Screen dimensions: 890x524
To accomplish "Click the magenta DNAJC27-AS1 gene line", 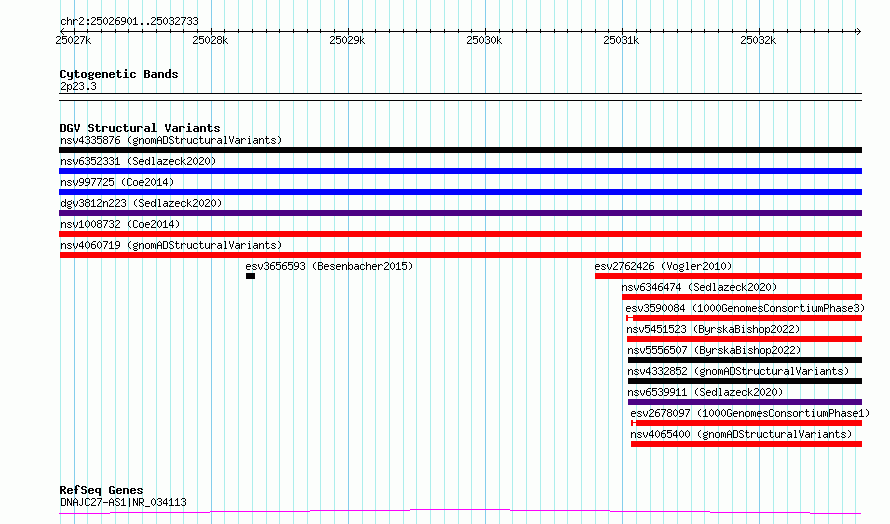I will (x=460, y=512).
